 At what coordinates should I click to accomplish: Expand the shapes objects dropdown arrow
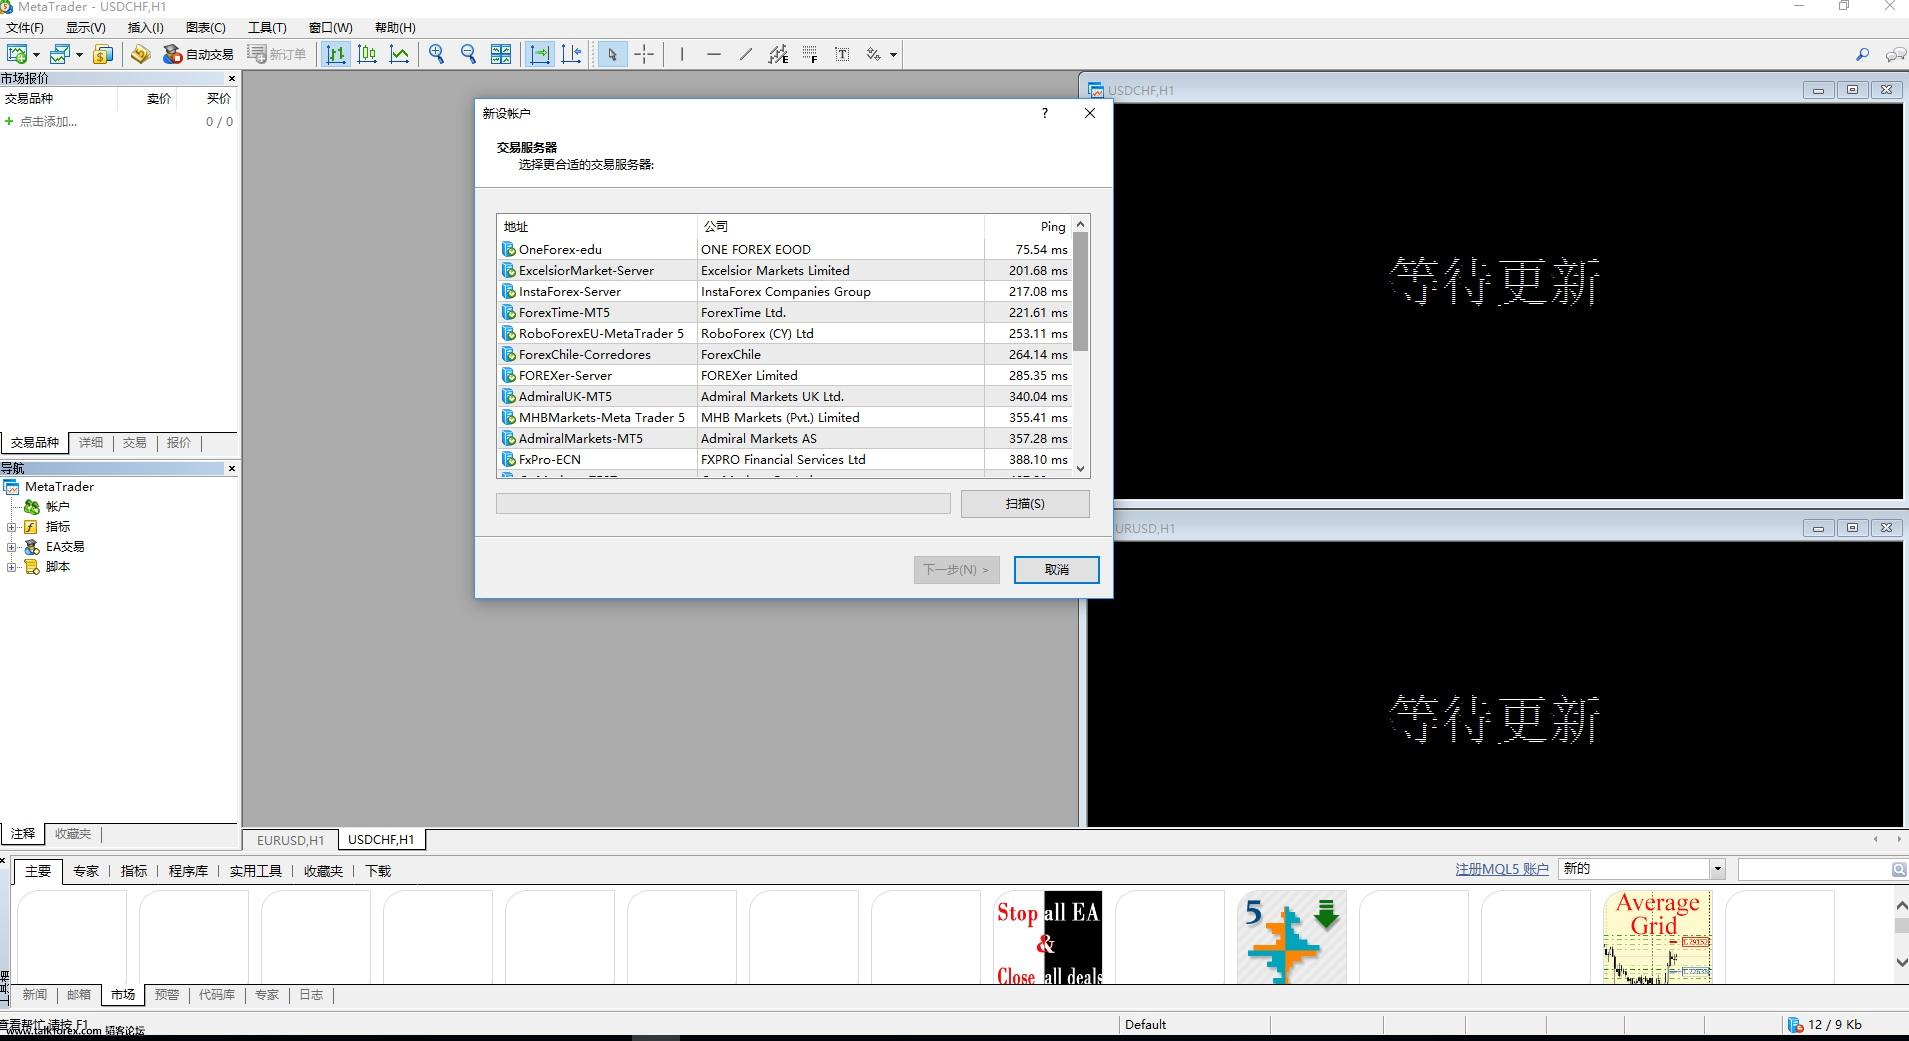click(x=893, y=55)
